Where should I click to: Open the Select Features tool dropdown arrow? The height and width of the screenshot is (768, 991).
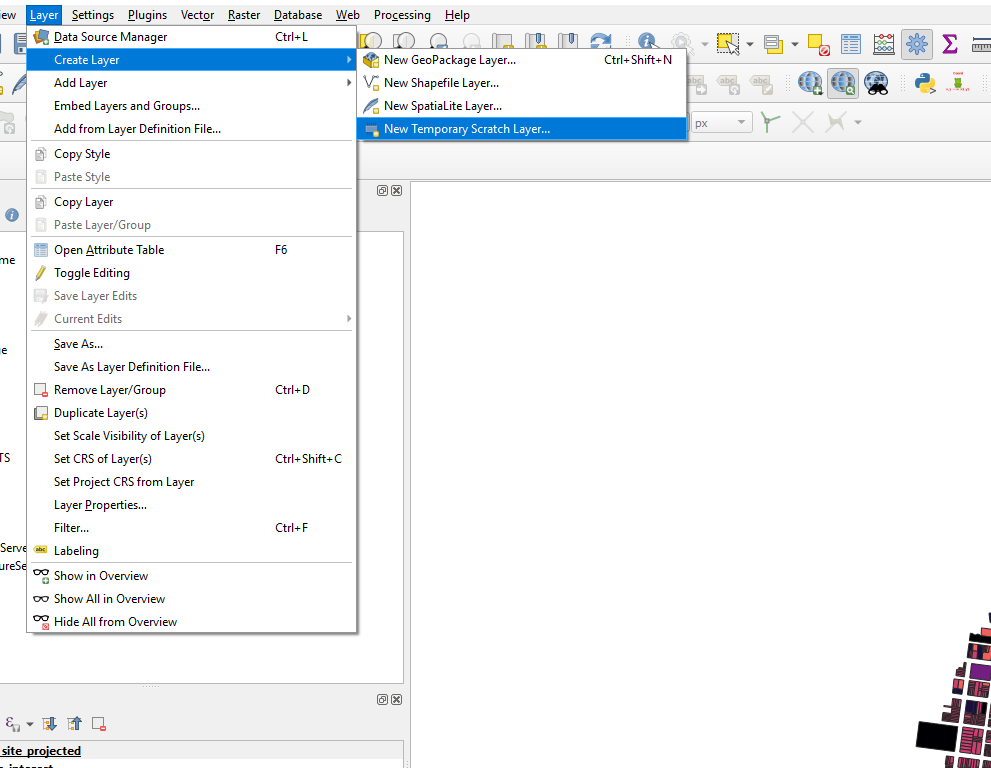(748, 44)
